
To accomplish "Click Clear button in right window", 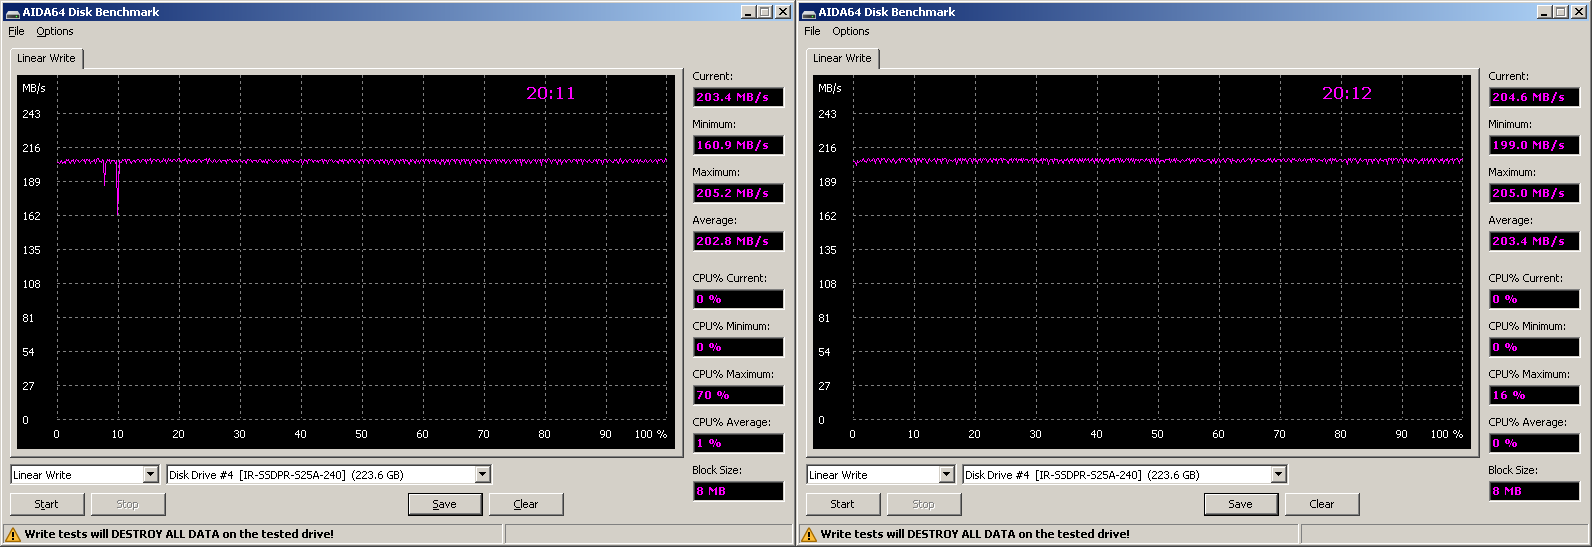I will click(1322, 504).
